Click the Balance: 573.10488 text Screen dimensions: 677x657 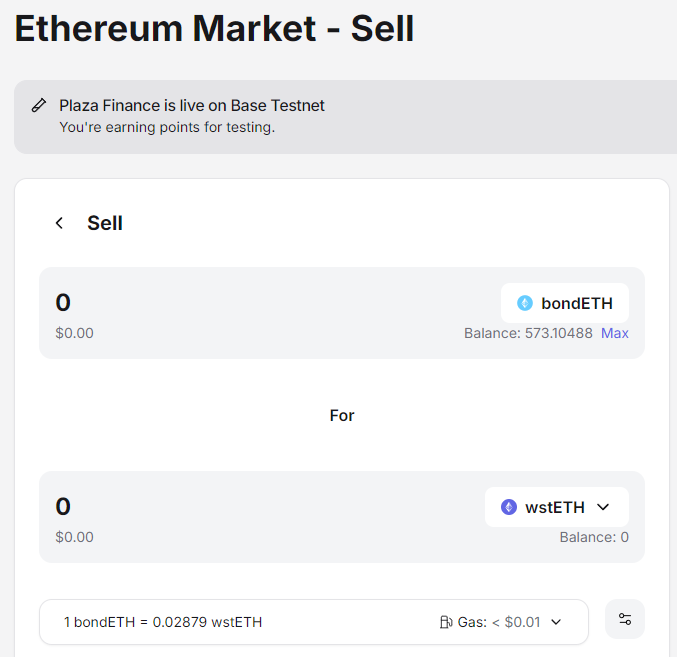[528, 333]
